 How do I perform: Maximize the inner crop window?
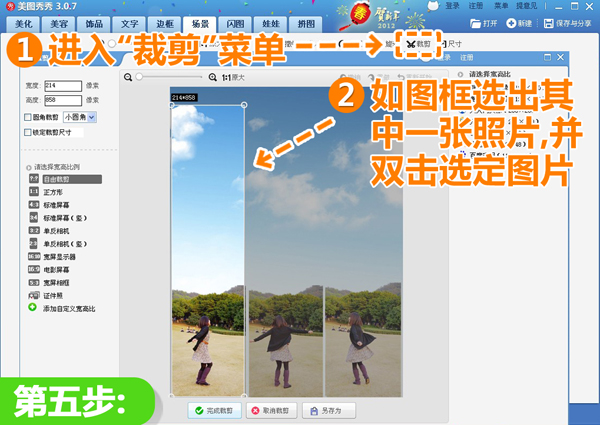coord(548,57)
